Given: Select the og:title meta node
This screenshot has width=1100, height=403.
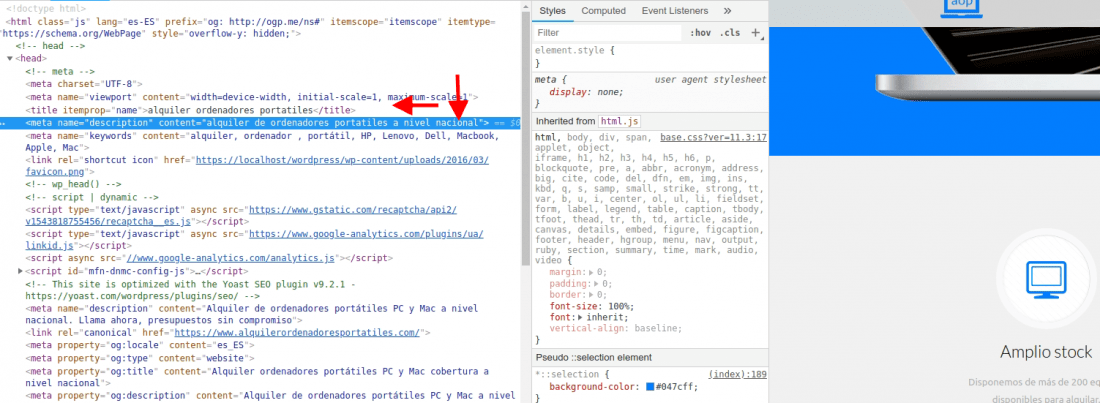Looking at the screenshot, I should [257, 377].
